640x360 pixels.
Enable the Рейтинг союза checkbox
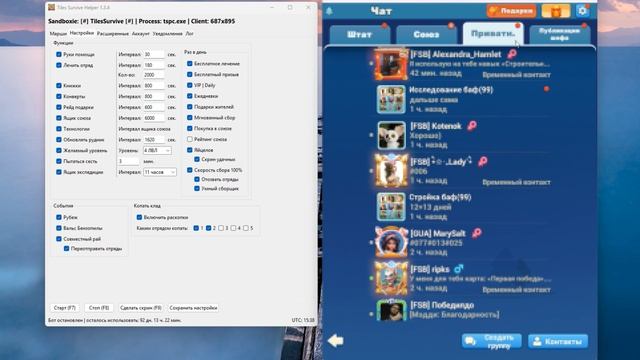click(x=190, y=139)
